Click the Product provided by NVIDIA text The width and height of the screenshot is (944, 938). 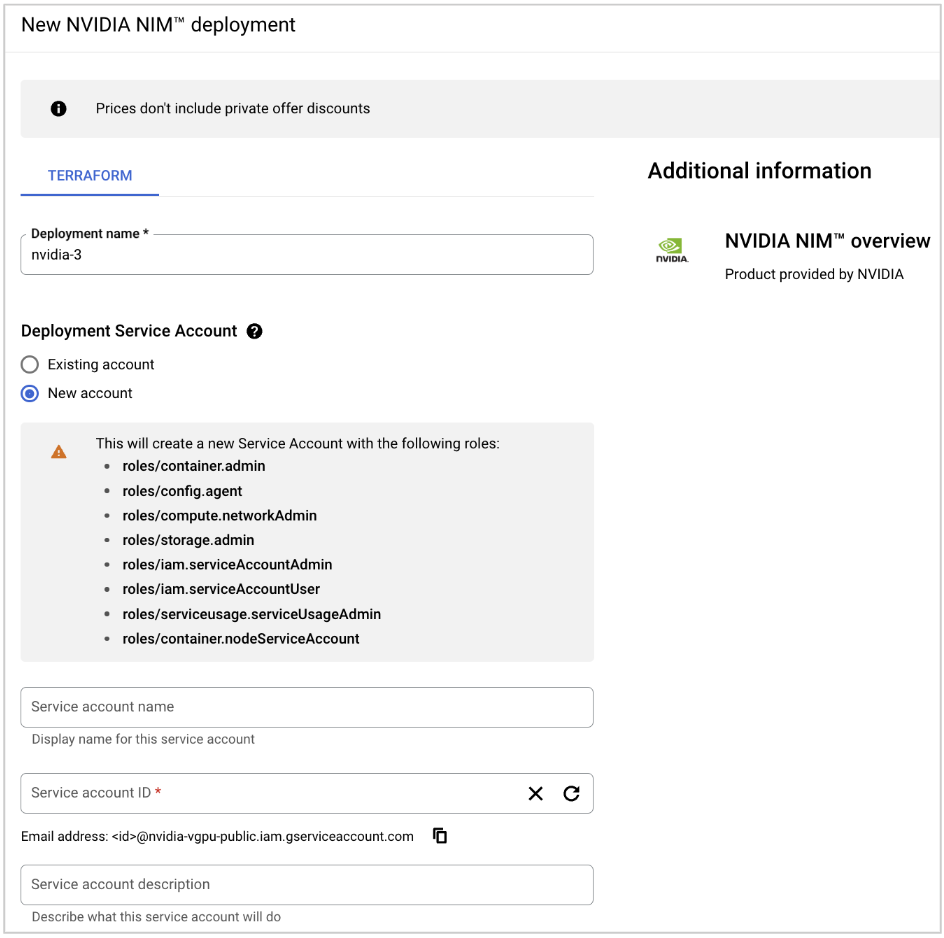tap(814, 274)
